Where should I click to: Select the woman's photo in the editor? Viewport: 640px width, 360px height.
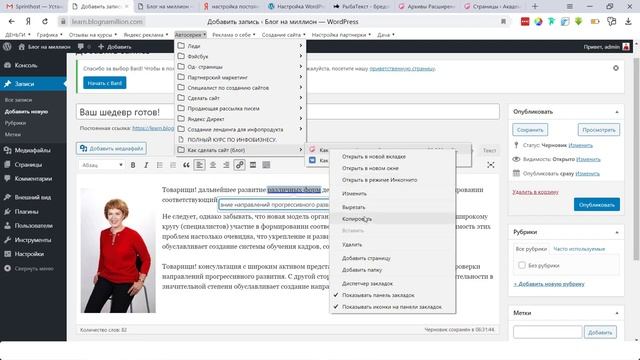point(118,250)
